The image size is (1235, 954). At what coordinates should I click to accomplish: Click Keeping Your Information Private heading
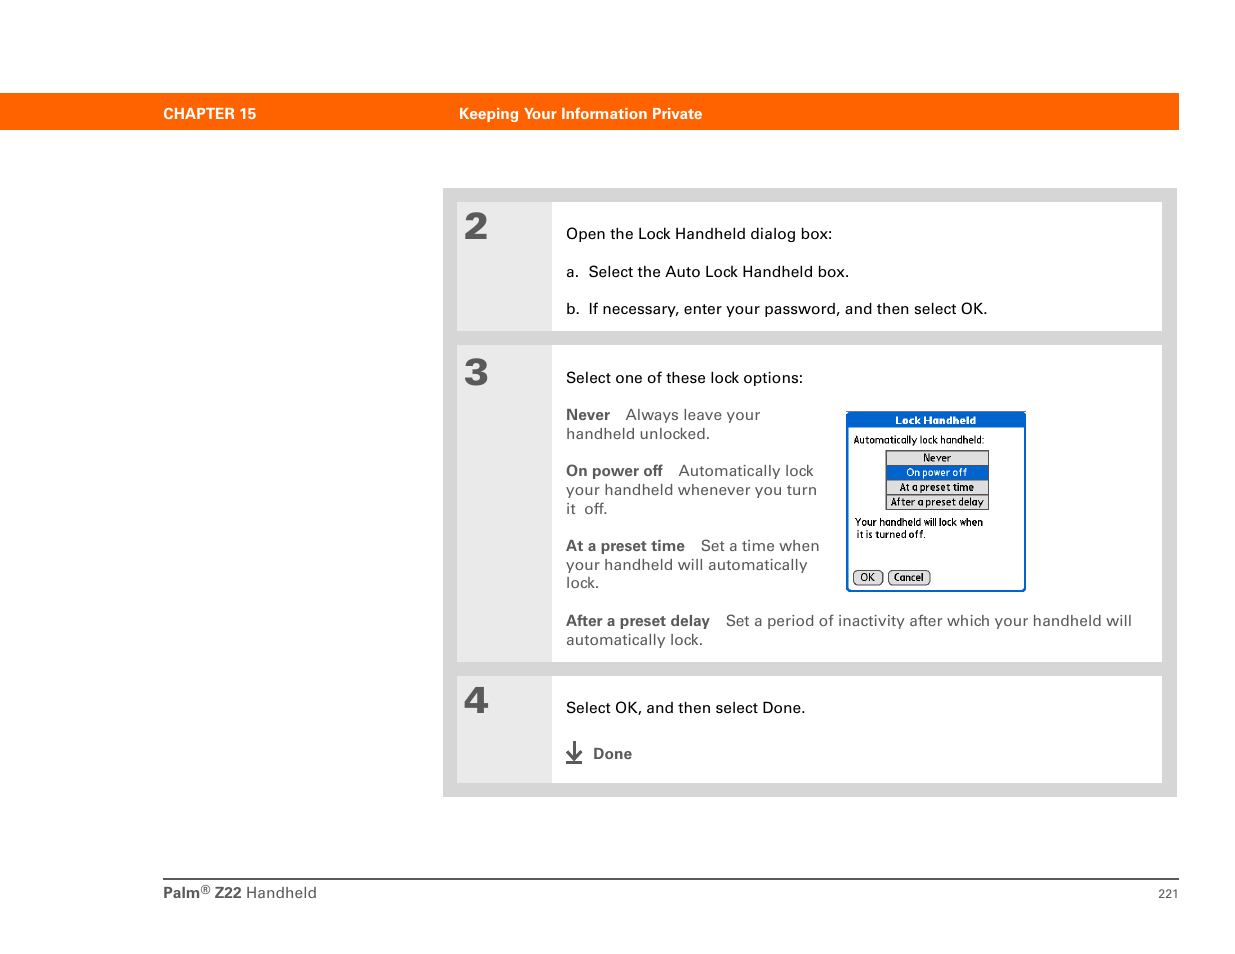tap(580, 114)
